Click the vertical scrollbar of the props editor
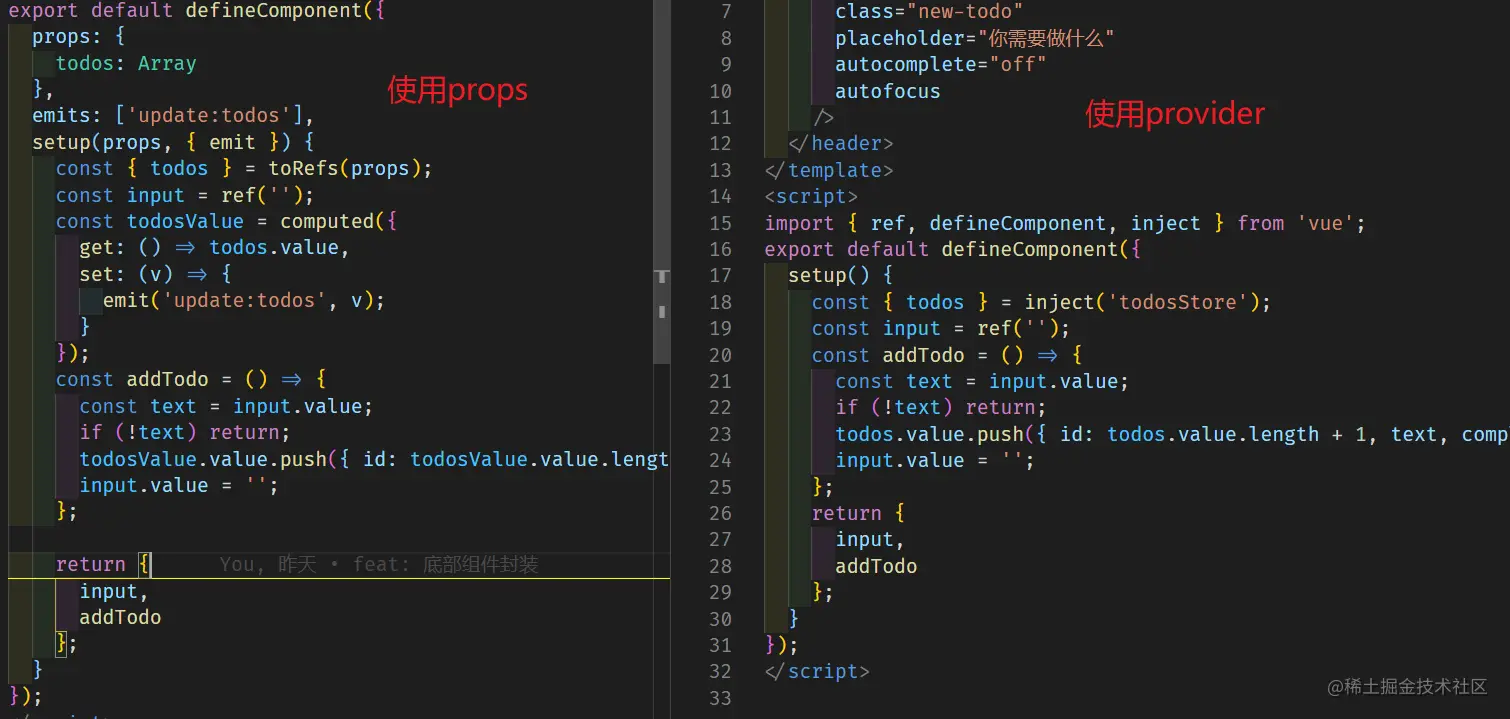 point(661,183)
